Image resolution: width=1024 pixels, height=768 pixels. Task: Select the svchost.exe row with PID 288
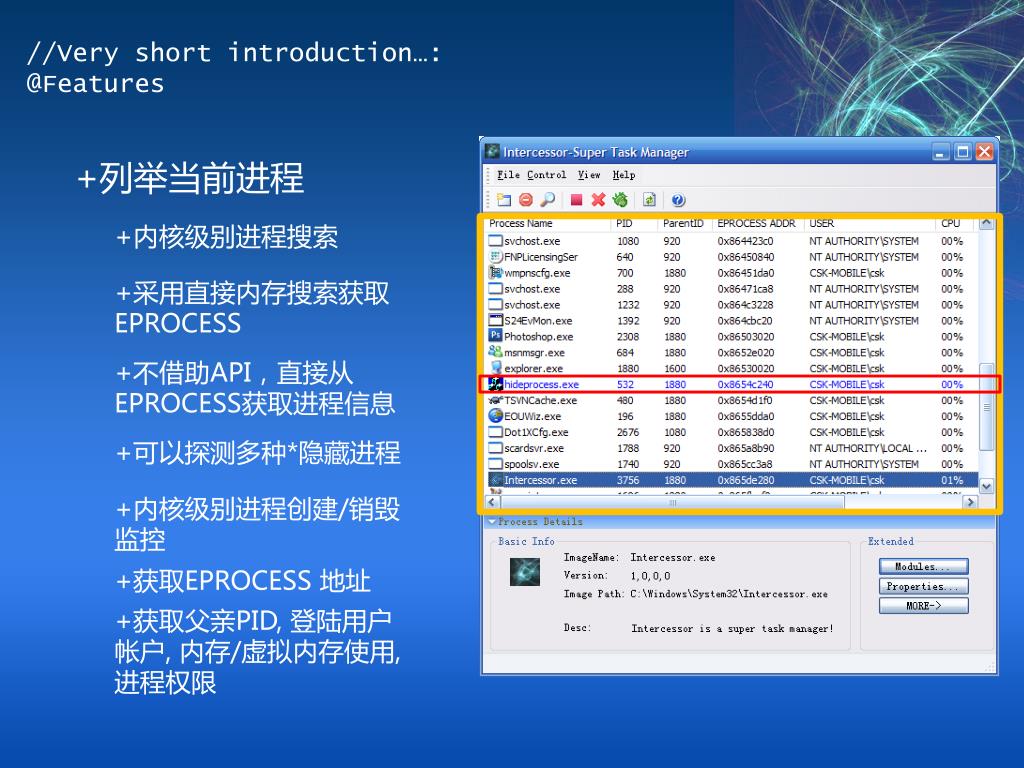(x=732, y=289)
